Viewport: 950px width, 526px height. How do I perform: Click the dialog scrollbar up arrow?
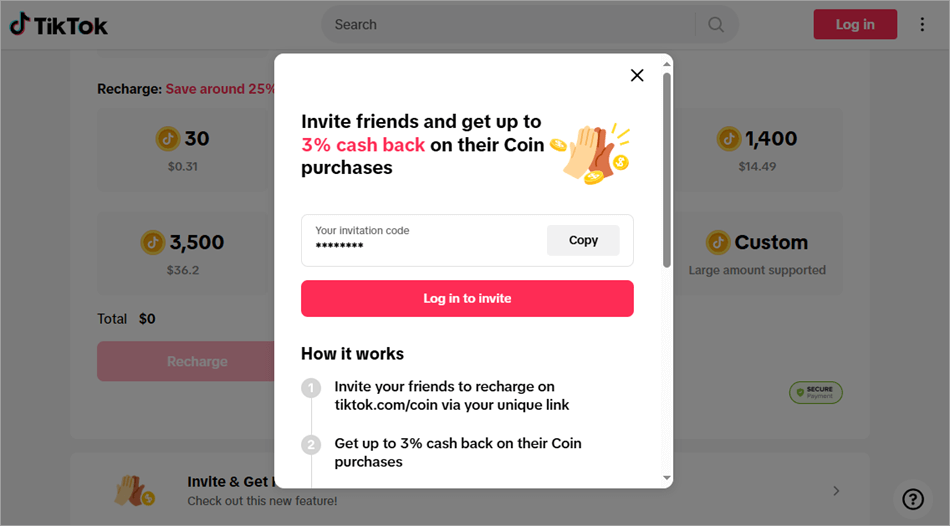667,63
